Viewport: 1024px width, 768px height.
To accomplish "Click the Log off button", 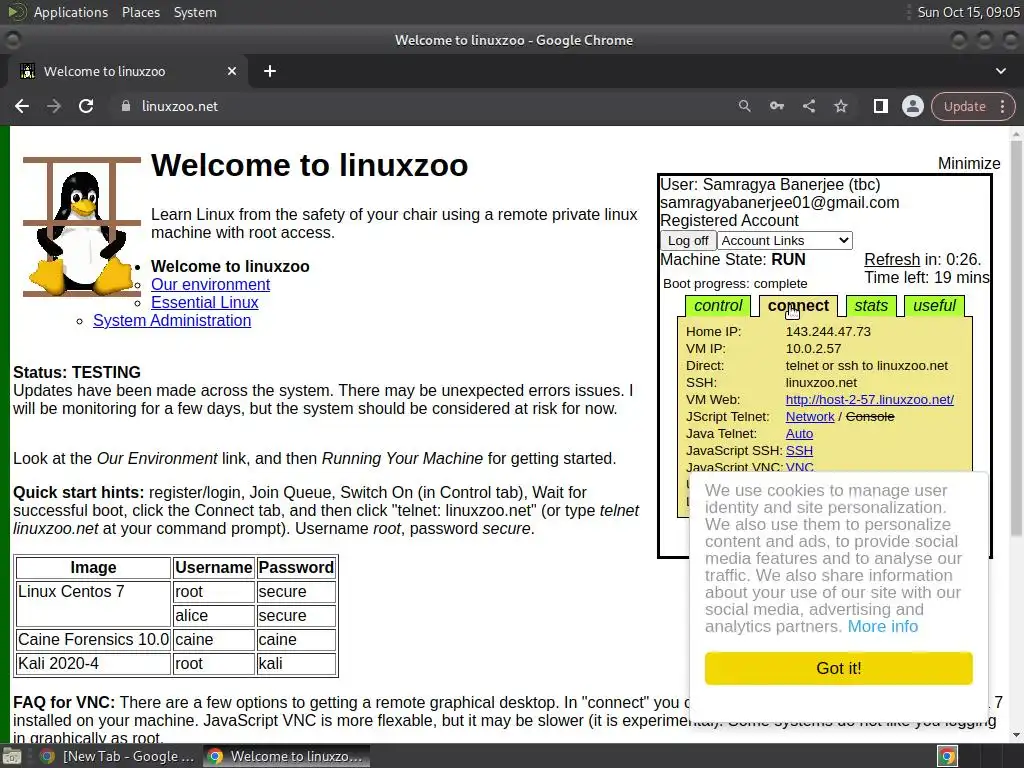I will [688, 240].
